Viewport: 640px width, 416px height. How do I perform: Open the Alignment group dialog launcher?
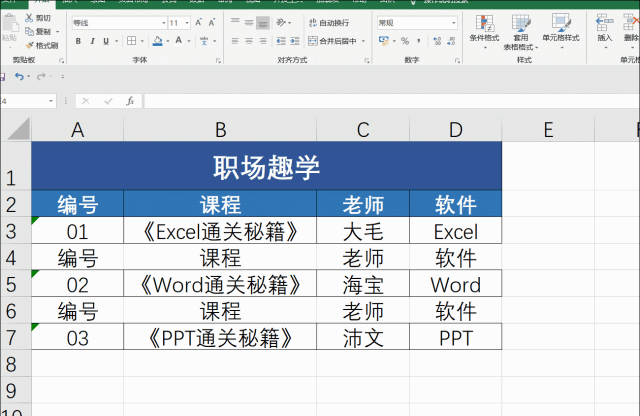point(367,60)
